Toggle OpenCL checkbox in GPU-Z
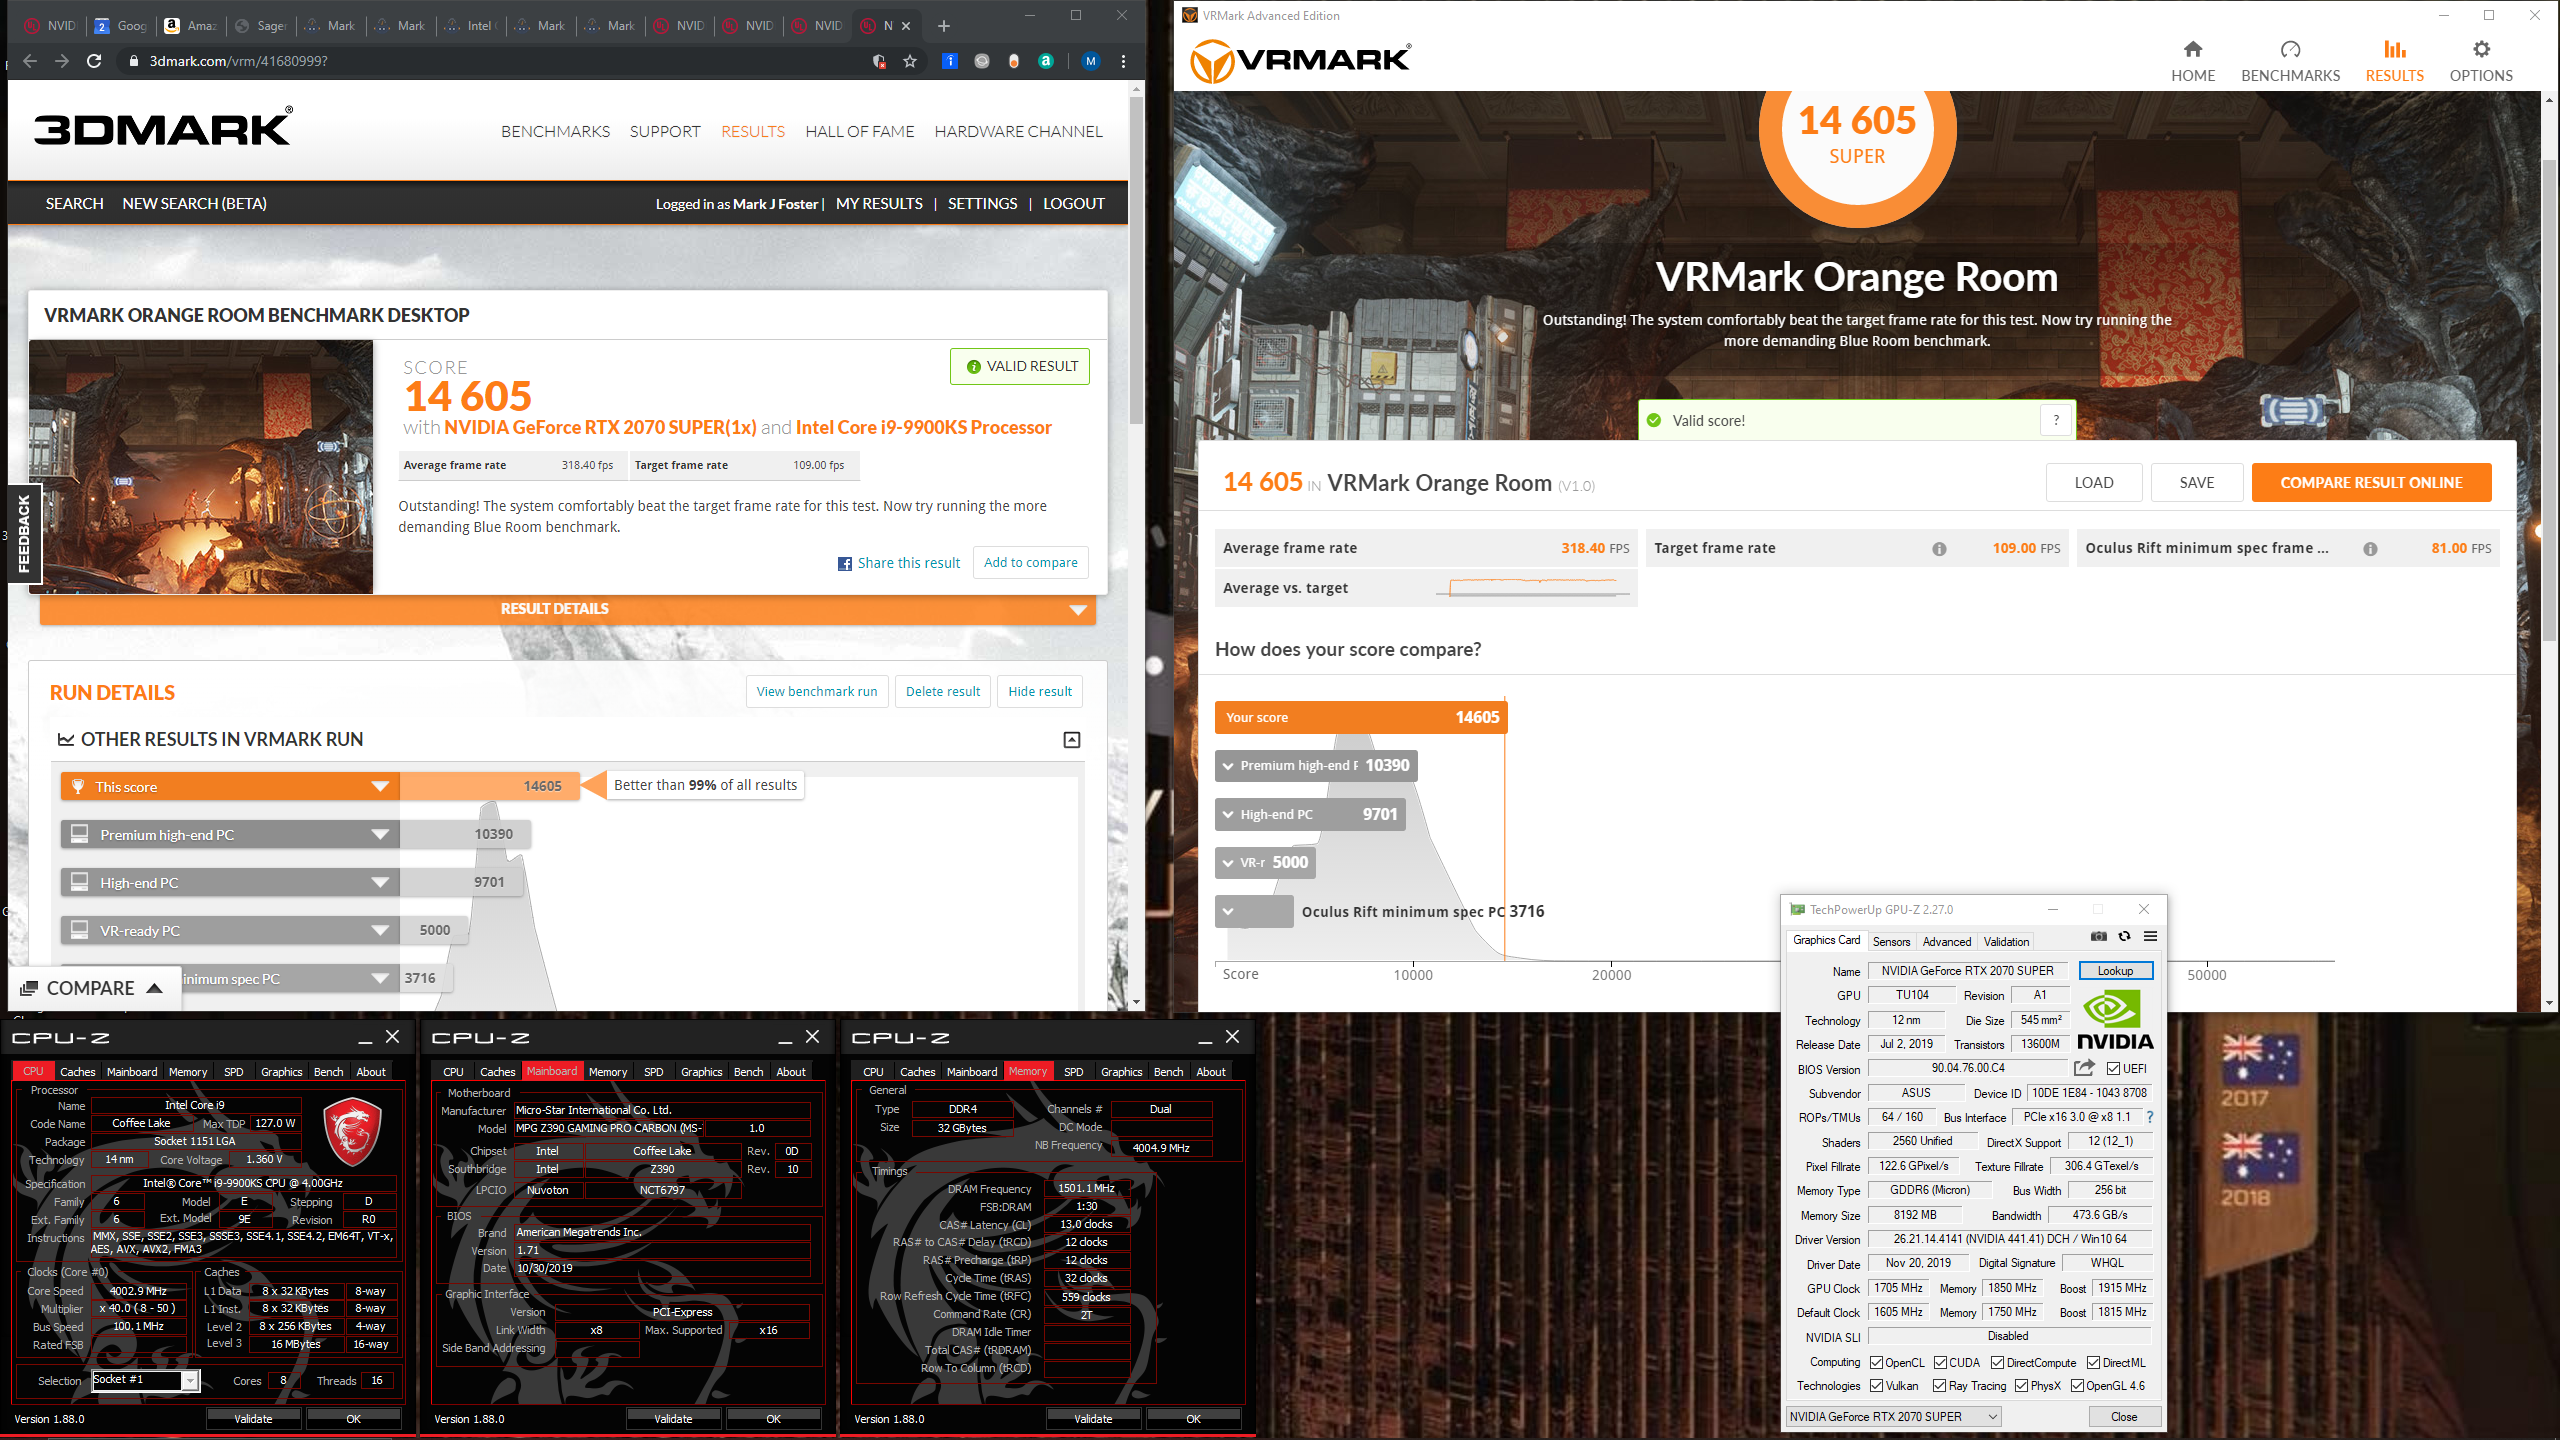 1877,1363
